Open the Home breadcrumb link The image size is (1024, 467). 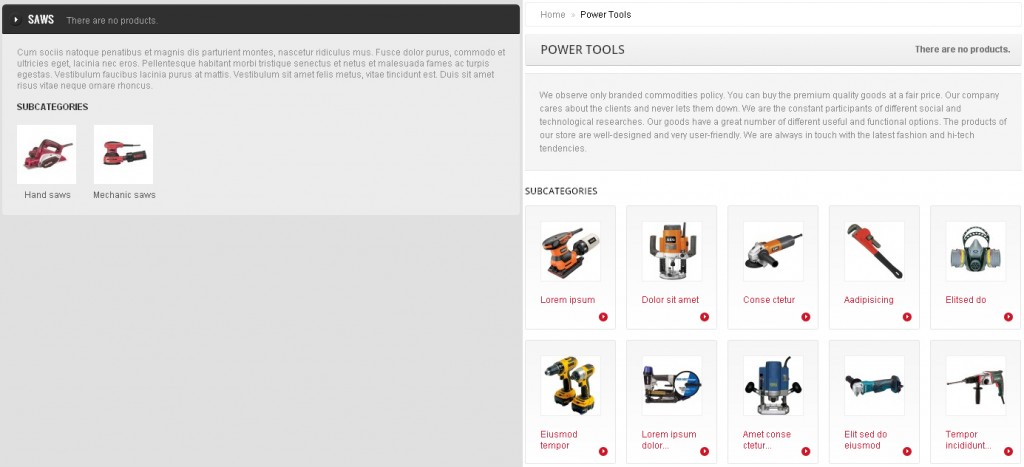pyautogui.click(x=553, y=15)
